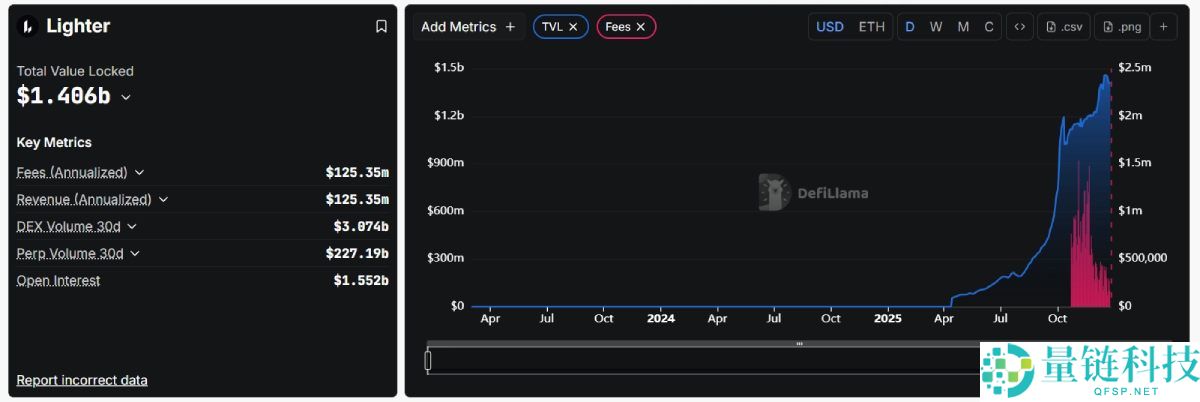Open the embed code icon
This screenshot has width=1200, height=402.
click(x=1019, y=27)
